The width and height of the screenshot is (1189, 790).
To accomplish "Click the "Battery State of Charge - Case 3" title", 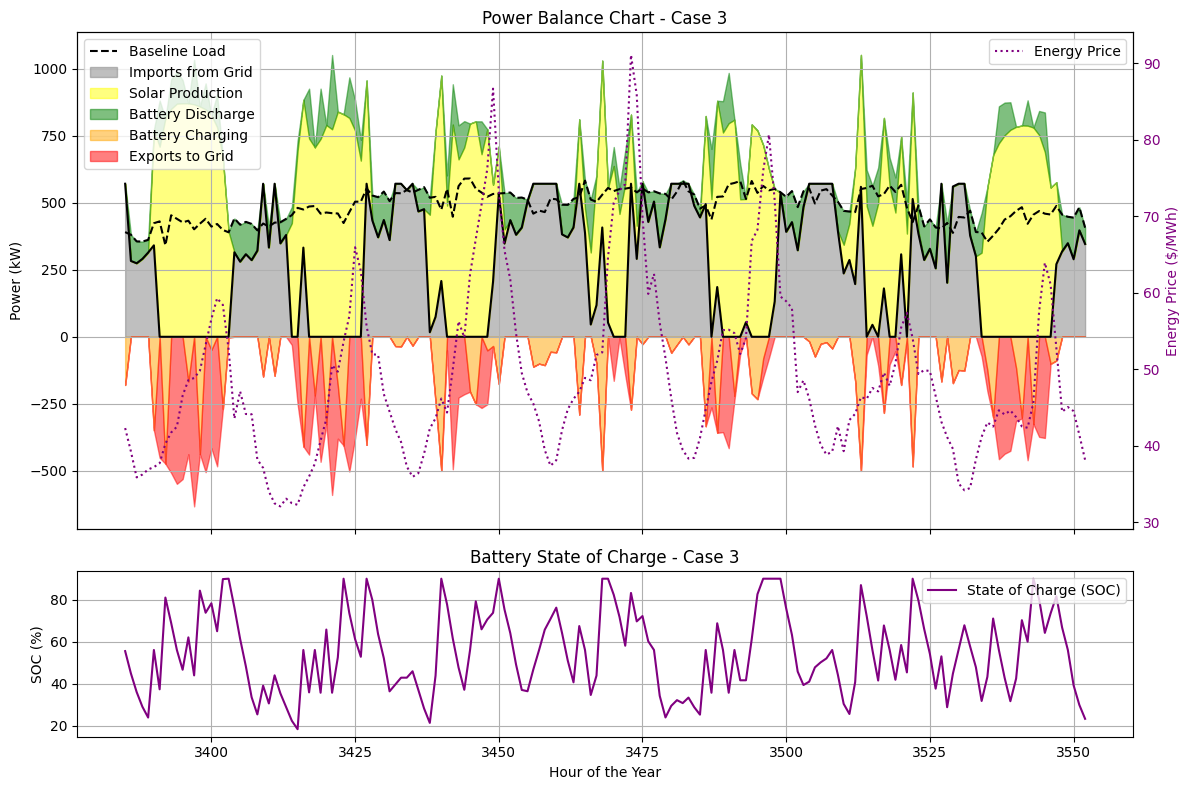I will click(x=604, y=556).
